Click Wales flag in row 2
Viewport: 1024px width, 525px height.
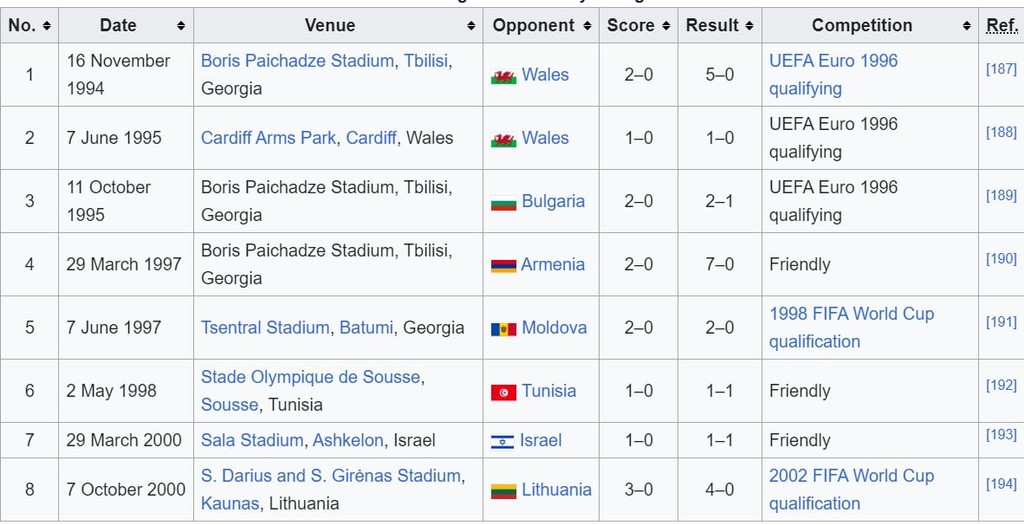click(504, 140)
